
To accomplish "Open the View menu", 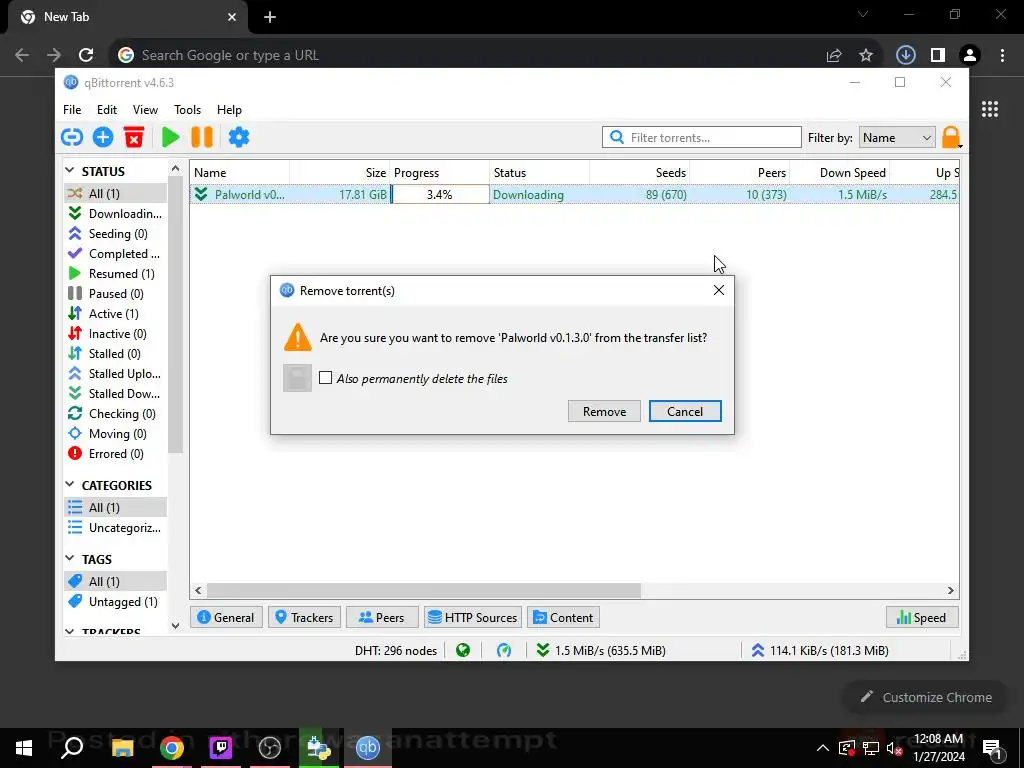I will coord(145,110).
